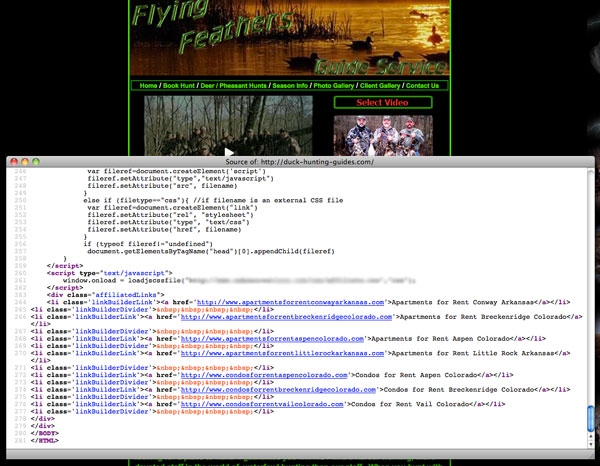Image resolution: width=600 pixels, height=466 pixels.
Task: Click the 'else if (filetype=="css")' line
Action: coord(213,200)
